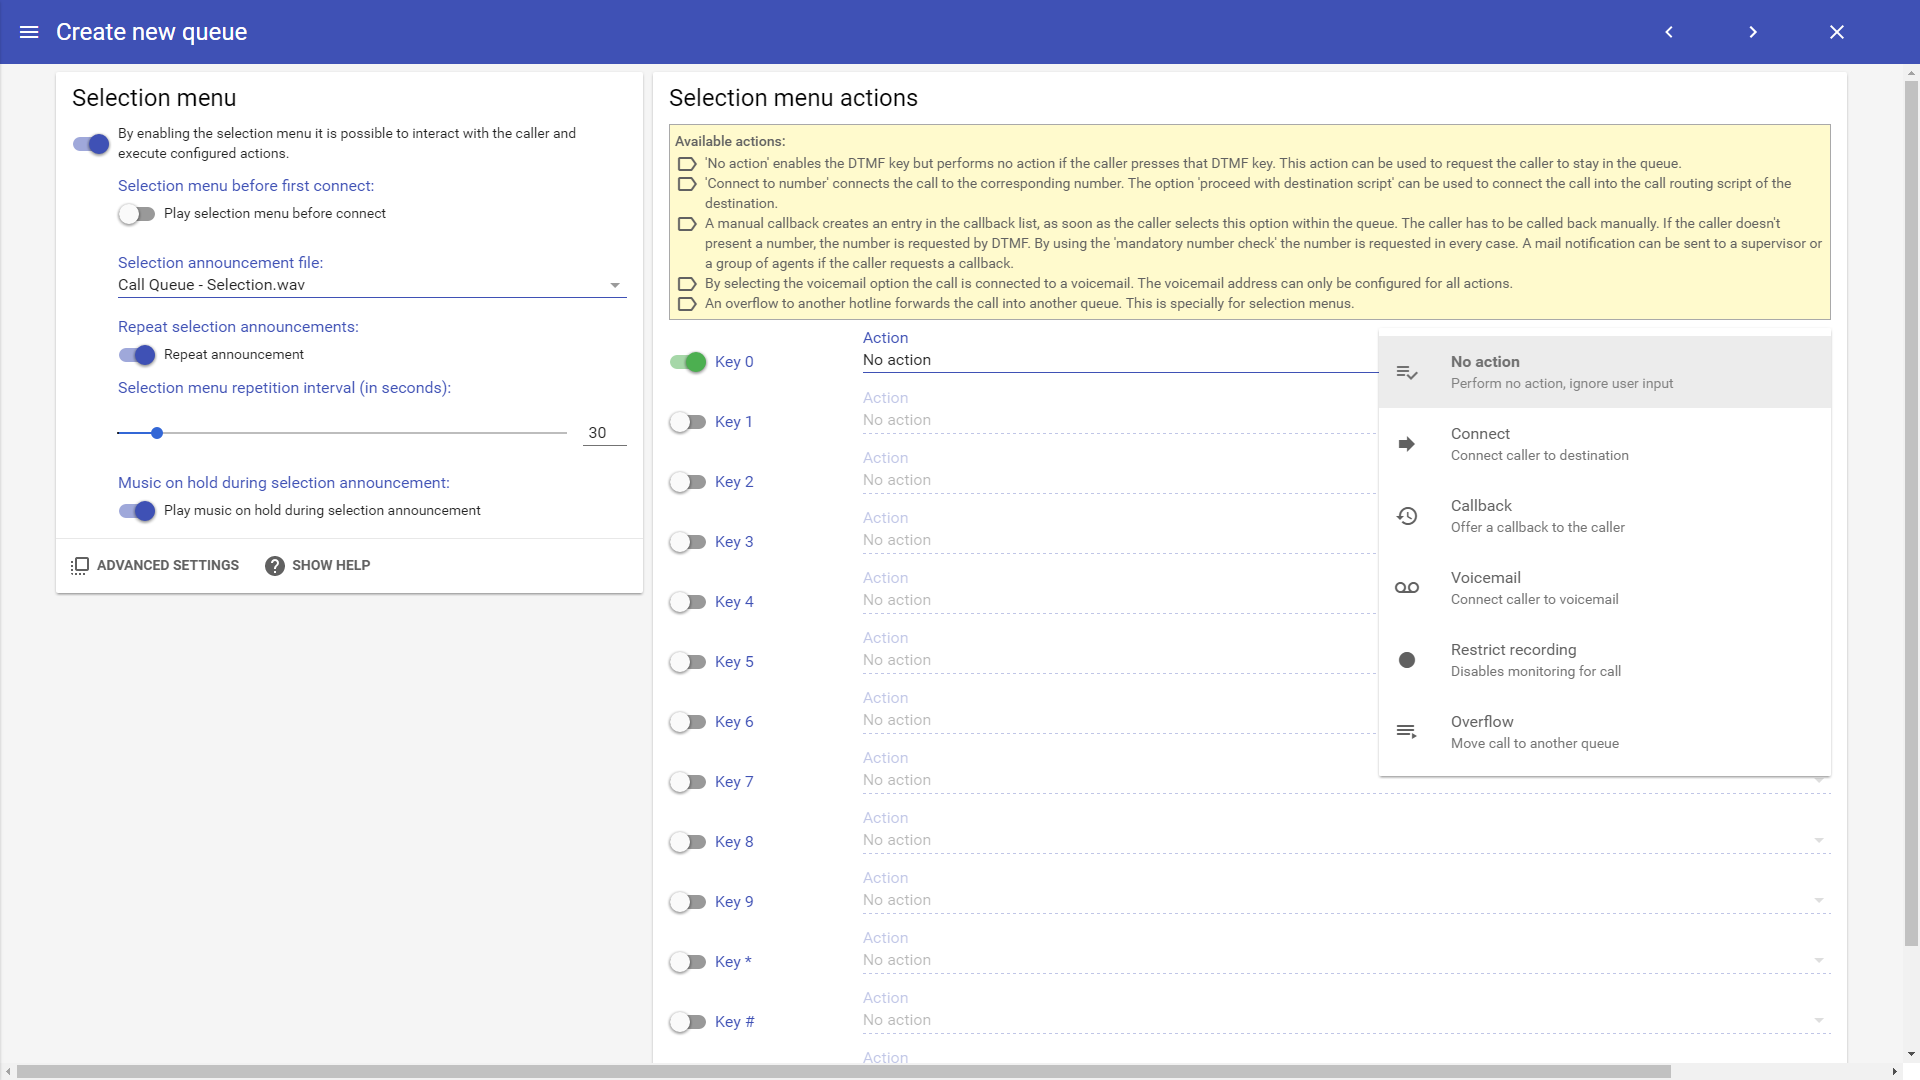
Task: Open the hamburger navigation menu
Action: pos(29,32)
